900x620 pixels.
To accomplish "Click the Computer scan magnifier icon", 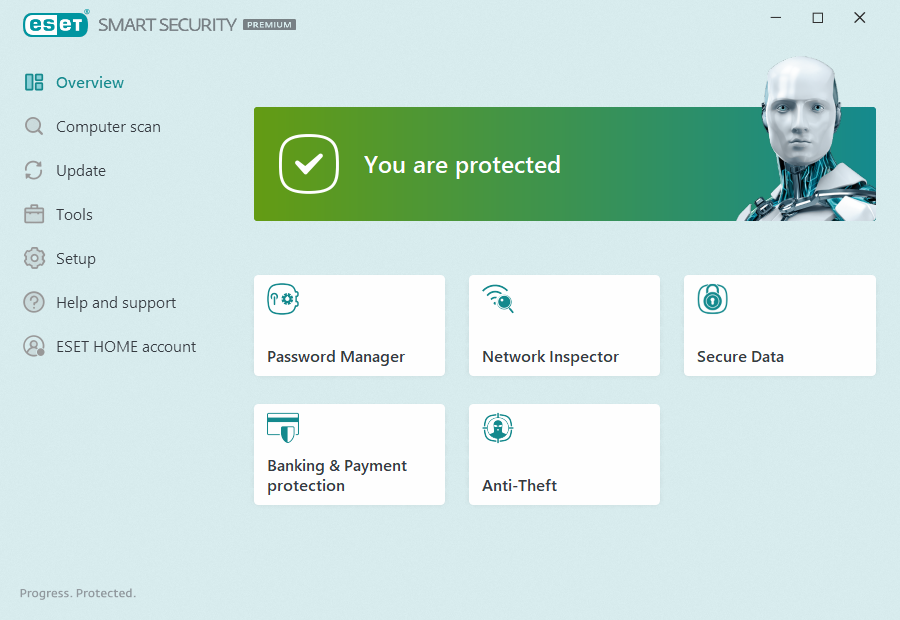I will [34, 127].
